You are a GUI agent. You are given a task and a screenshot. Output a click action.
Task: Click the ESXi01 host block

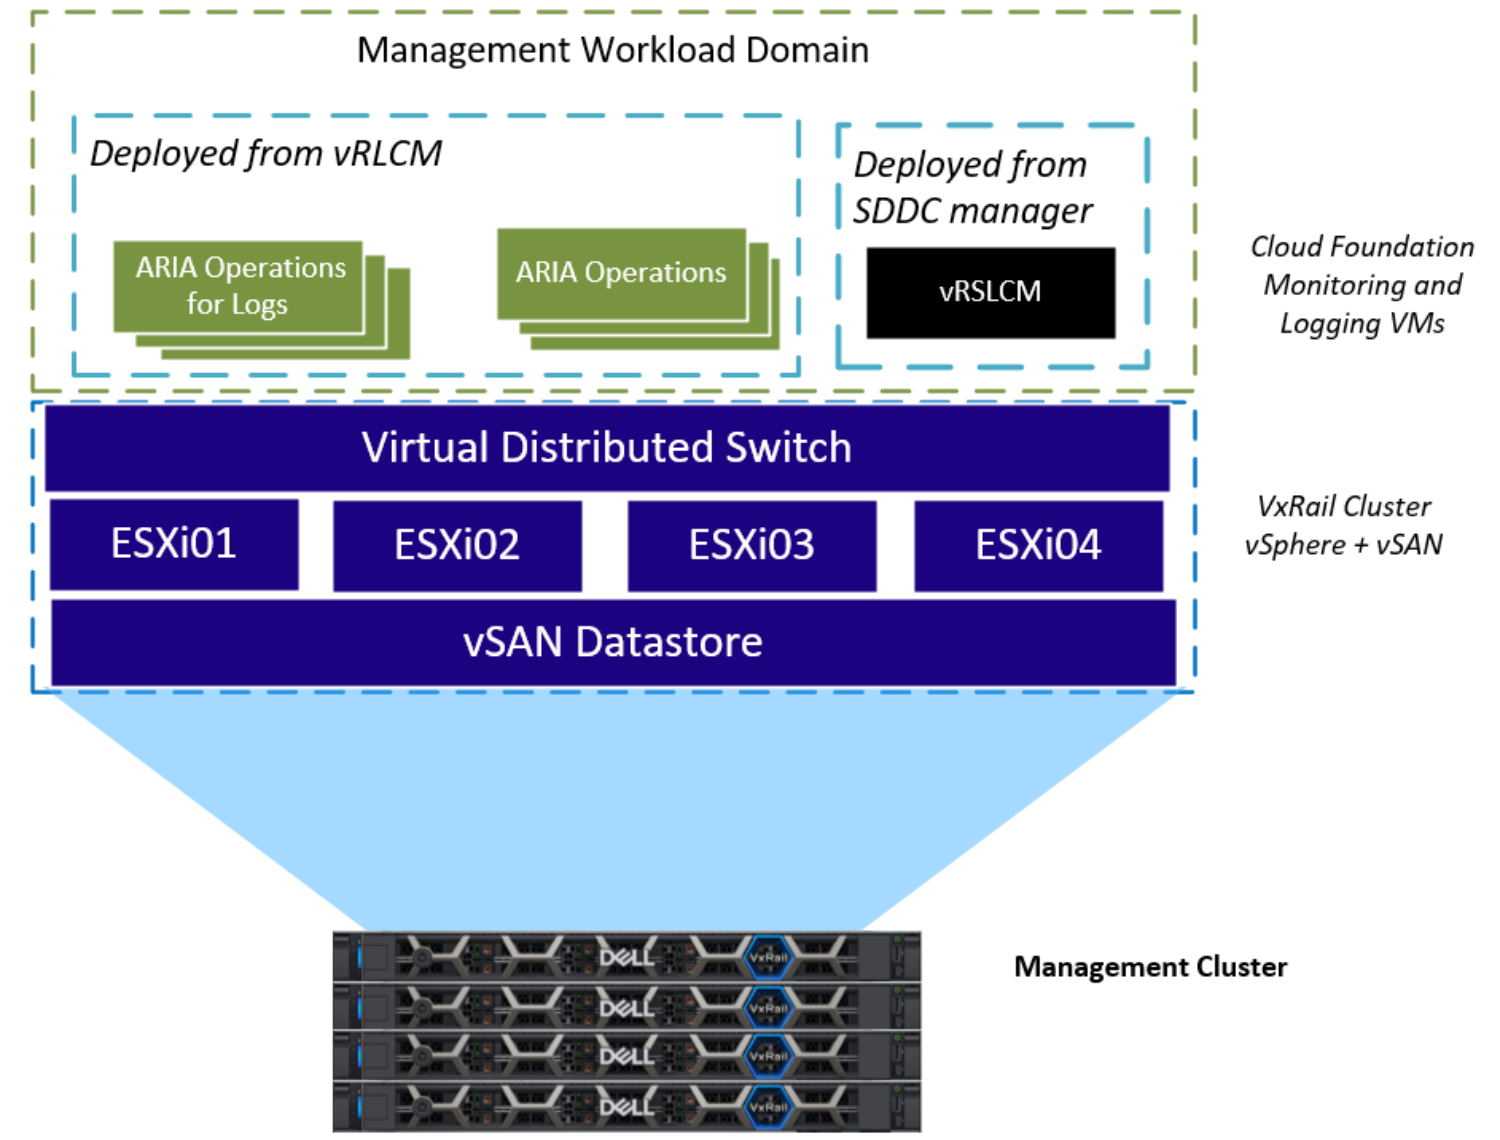[x=174, y=544]
